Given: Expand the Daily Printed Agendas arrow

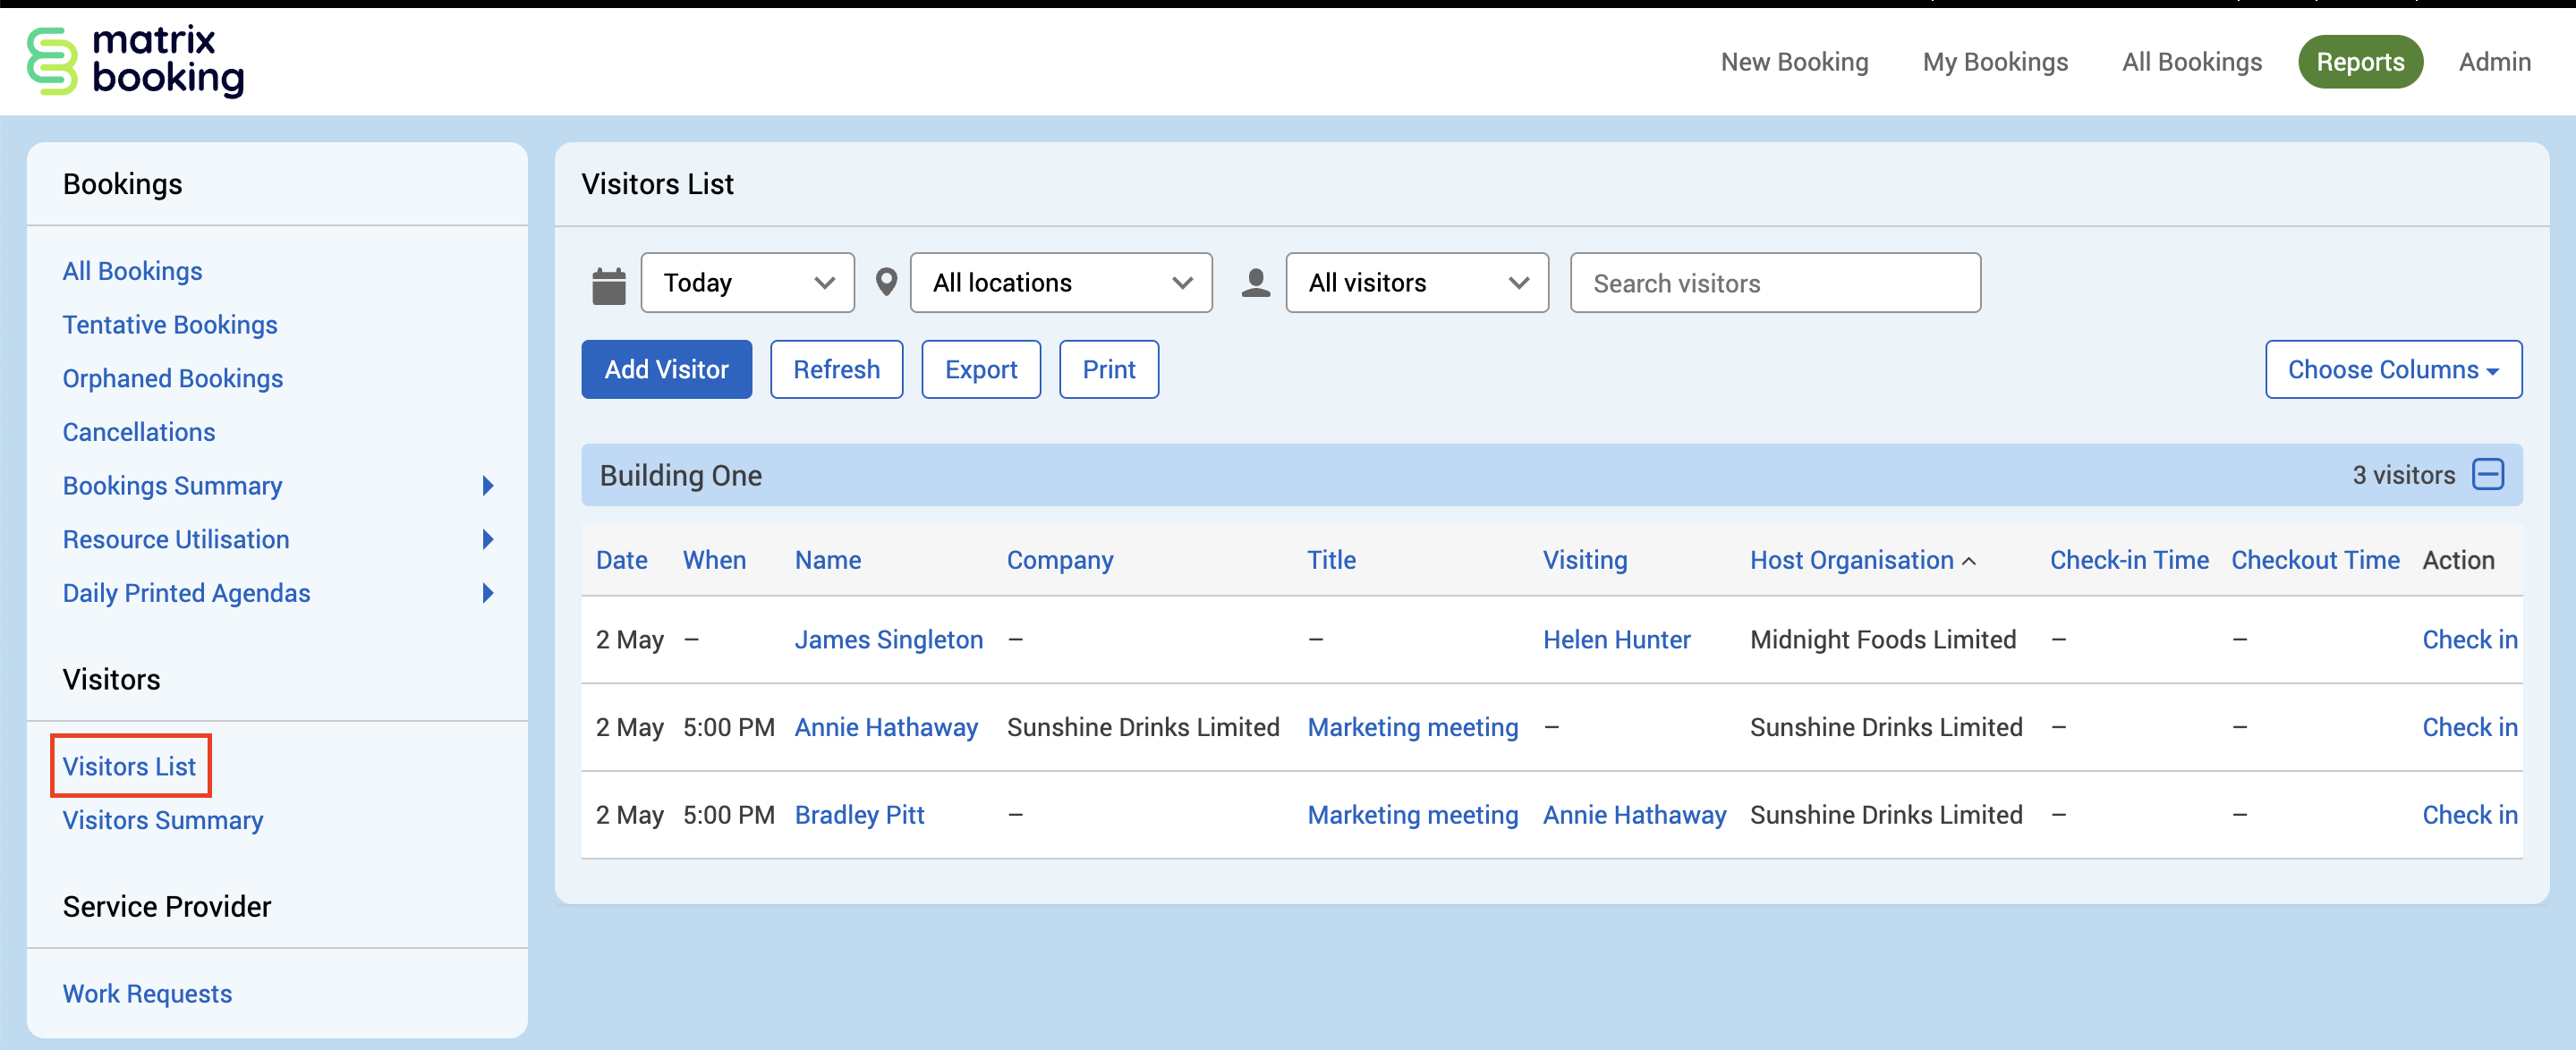Looking at the screenshot, I should pyautogui.click(x=488, y=593).
